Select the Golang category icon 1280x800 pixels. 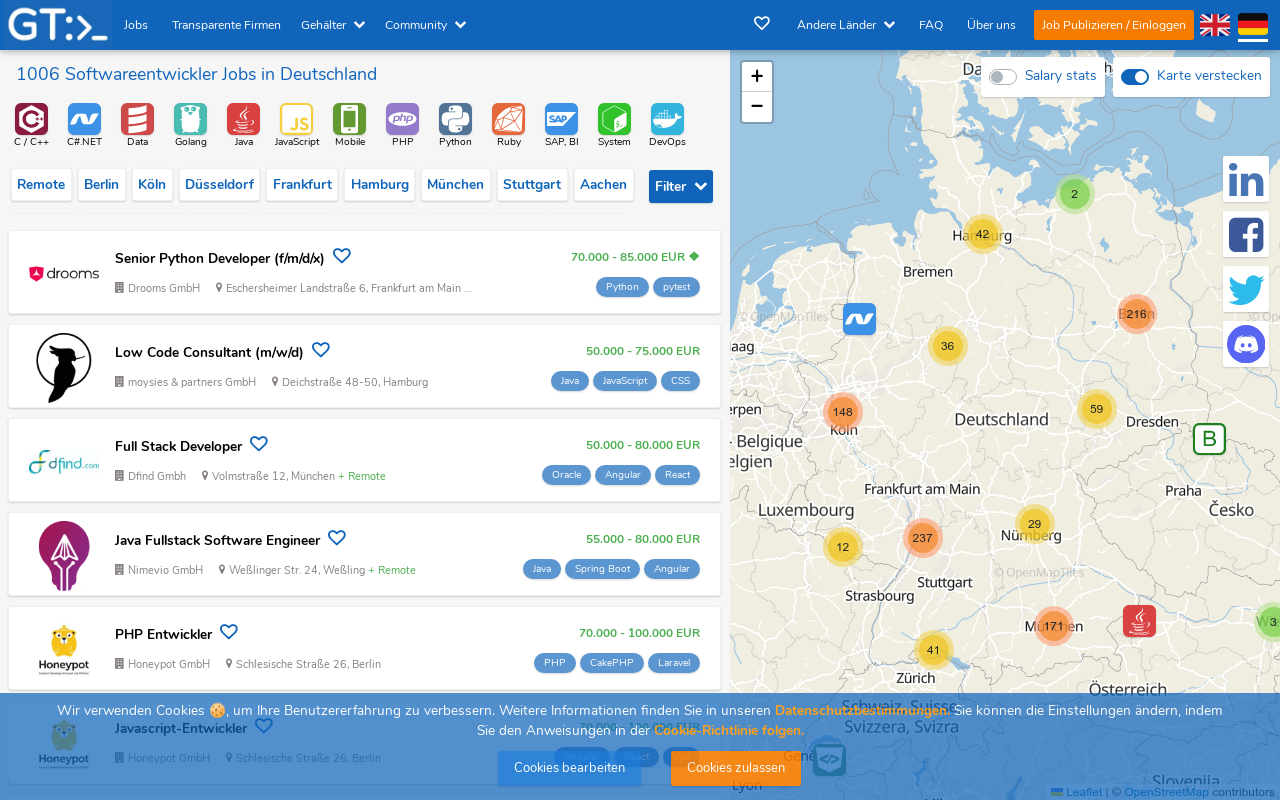tap(190, 119)
